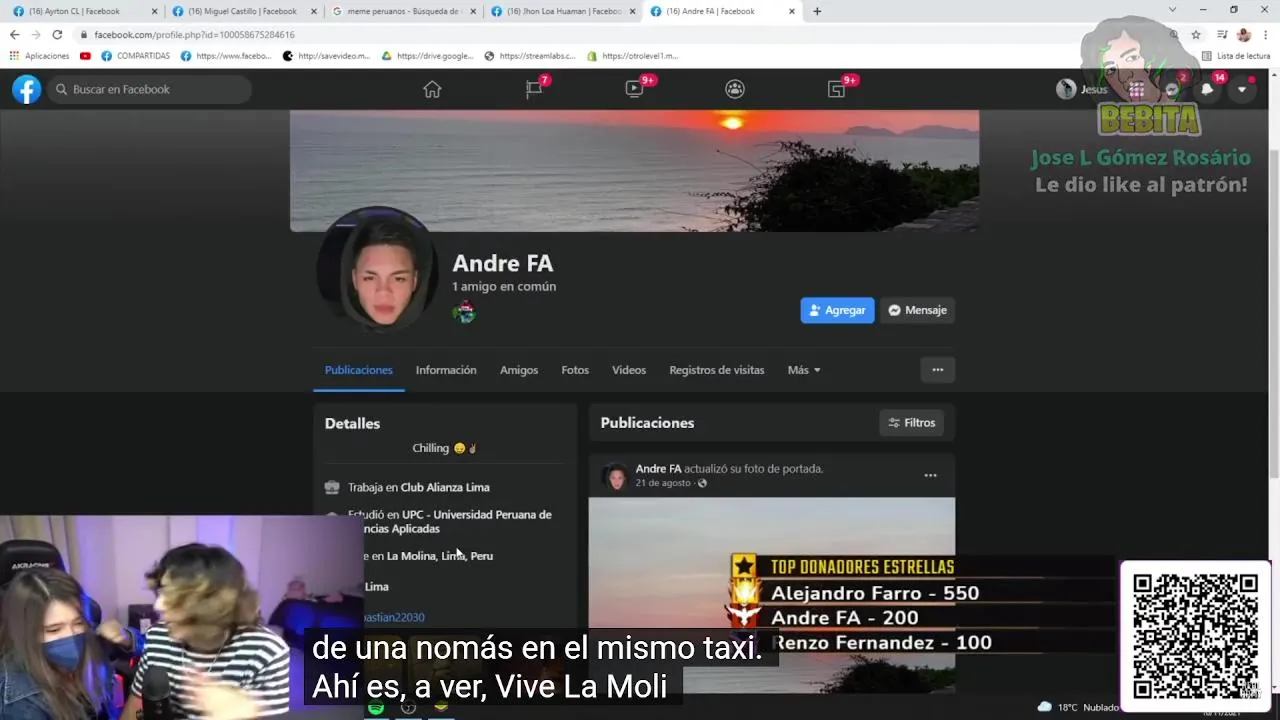1280x720 pixels.
Task: Open Facebook notifications bell
Action: (1207, 89)
